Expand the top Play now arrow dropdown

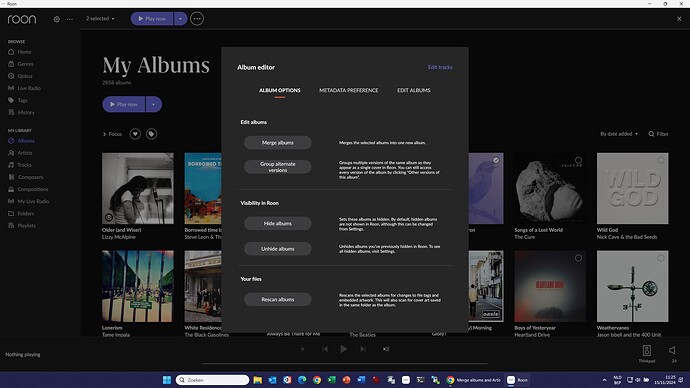180,19
